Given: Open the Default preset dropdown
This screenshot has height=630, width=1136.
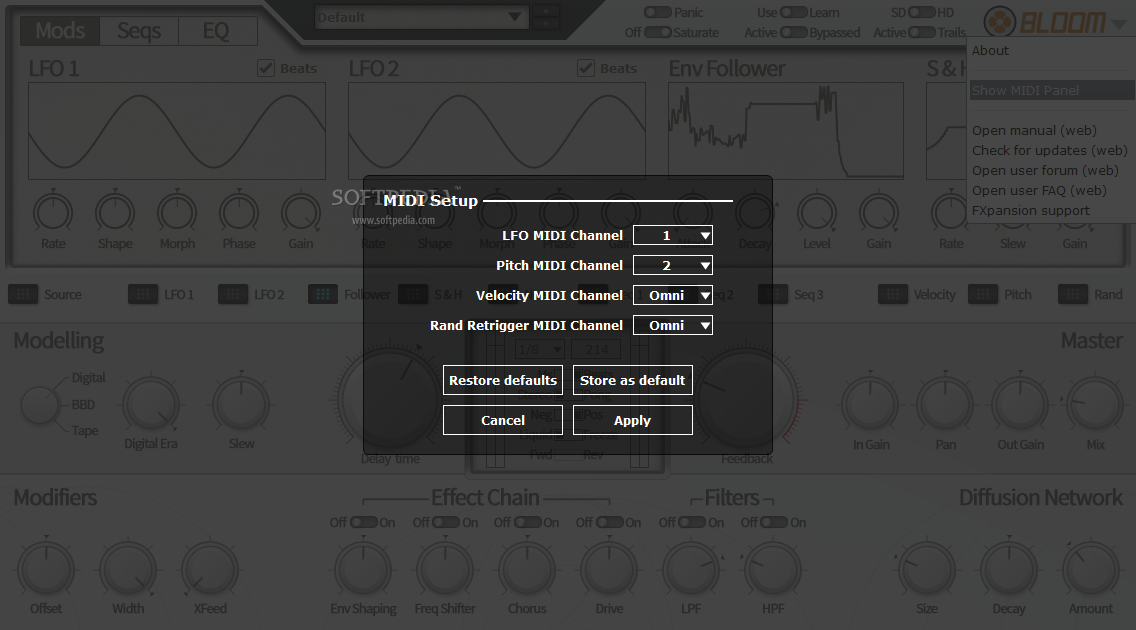Looking at the screenshot, I should coord(420,17).
